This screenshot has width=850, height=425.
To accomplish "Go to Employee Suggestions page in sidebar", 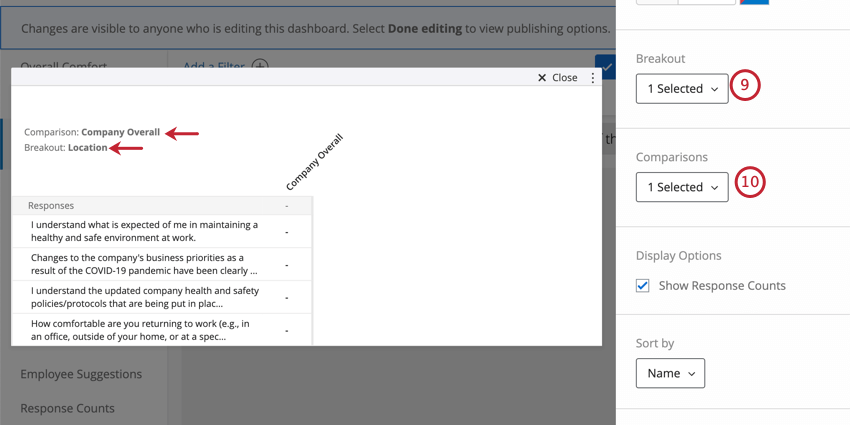I will point(81,374).
